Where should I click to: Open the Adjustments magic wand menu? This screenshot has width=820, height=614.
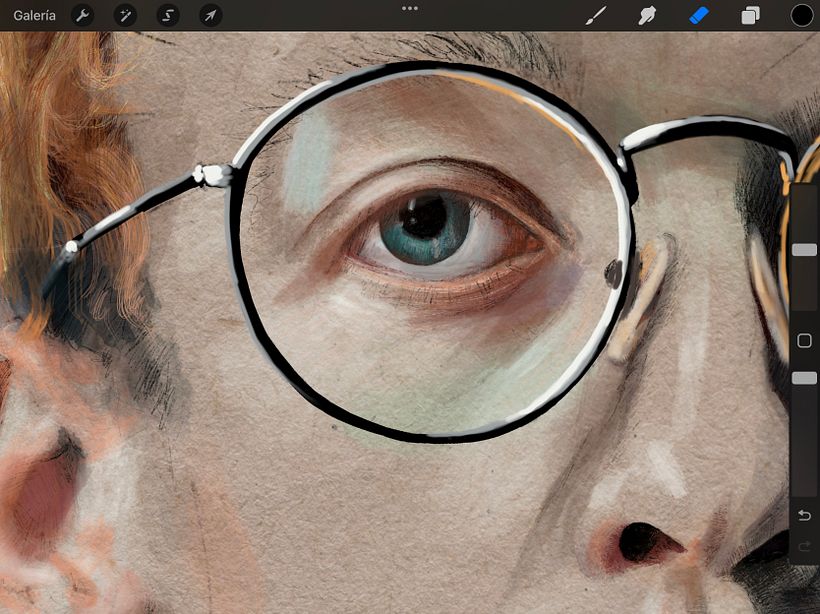point(125,15)
